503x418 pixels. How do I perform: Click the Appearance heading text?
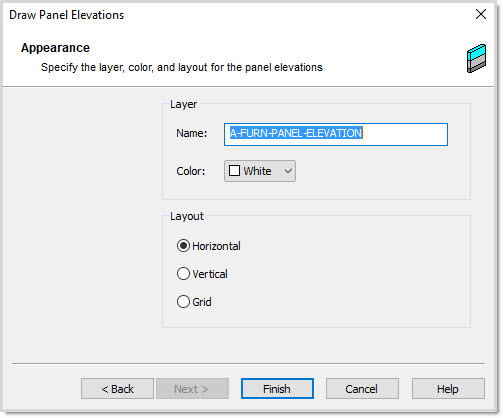(x=55, y=48)
